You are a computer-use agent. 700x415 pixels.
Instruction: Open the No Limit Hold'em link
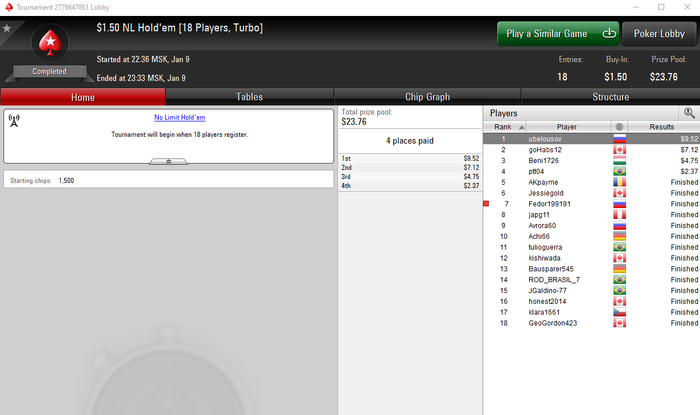[x=179, y=117]
